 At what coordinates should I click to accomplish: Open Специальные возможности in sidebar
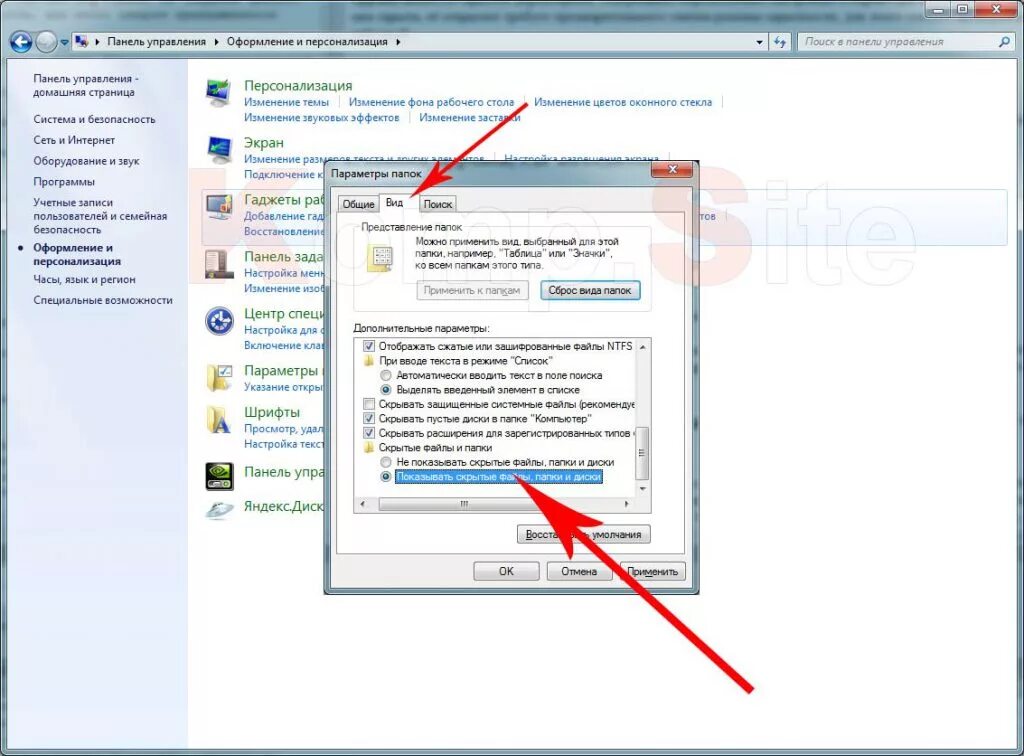(x=103, y=300)
